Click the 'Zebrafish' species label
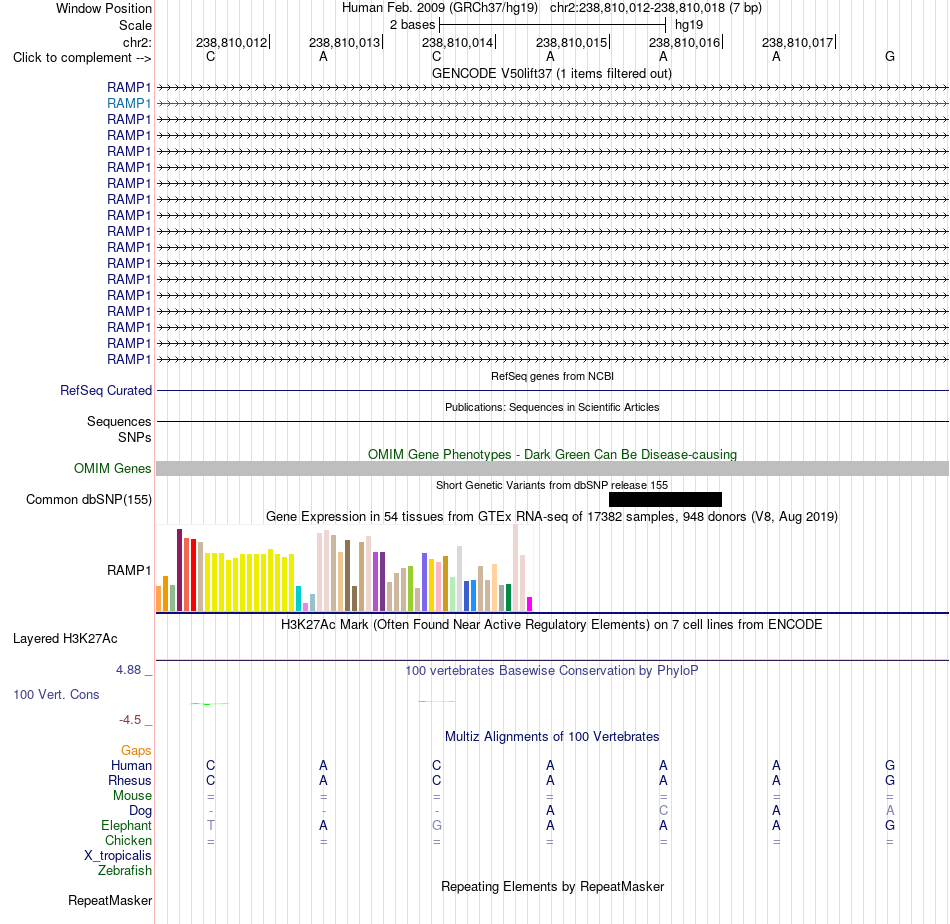This screenshot has width=950, height=924. click(x=124, y=871)
